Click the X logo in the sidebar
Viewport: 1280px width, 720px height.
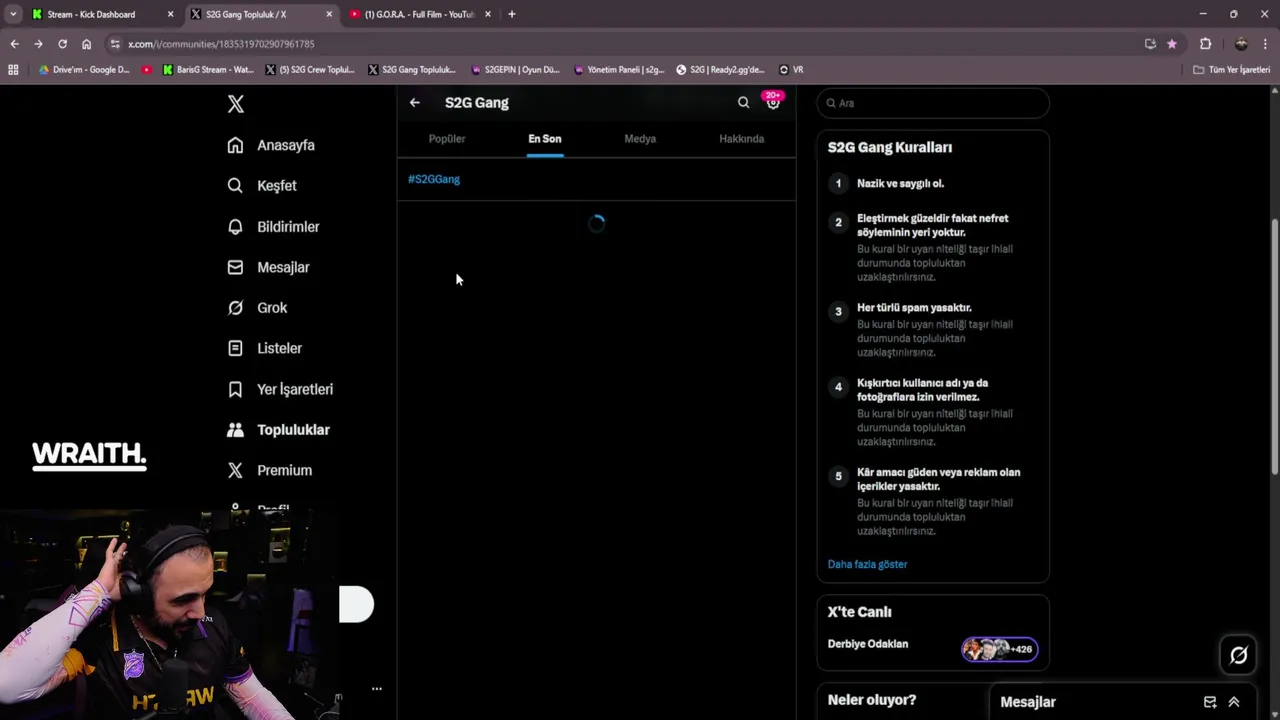[x=236, y=104]
